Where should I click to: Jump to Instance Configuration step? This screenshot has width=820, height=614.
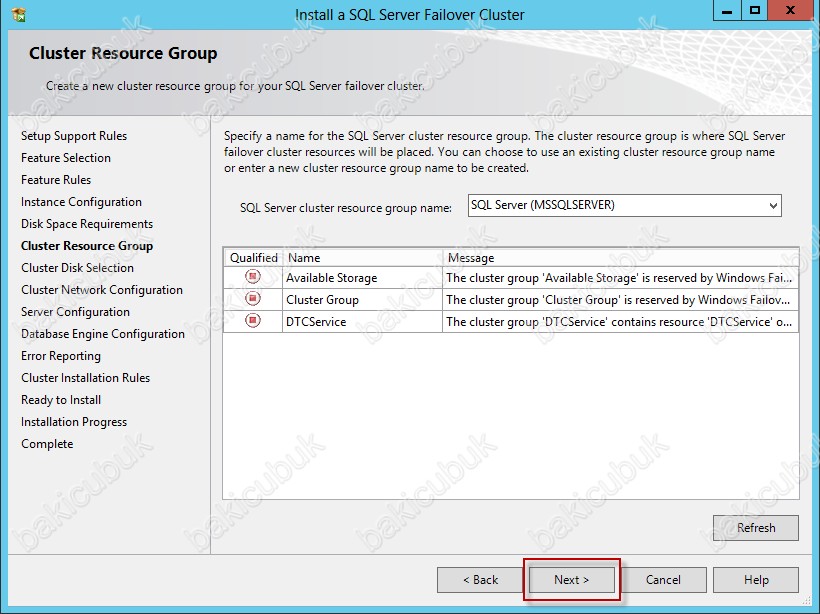click(x=81, y=202)
